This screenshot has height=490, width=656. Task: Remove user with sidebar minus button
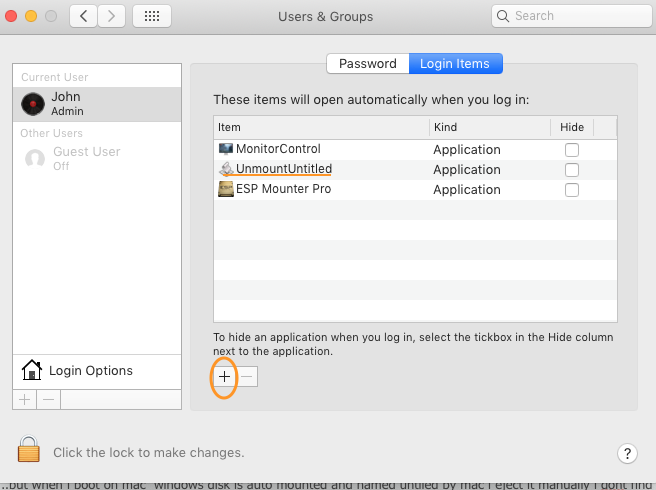[49, 400]
